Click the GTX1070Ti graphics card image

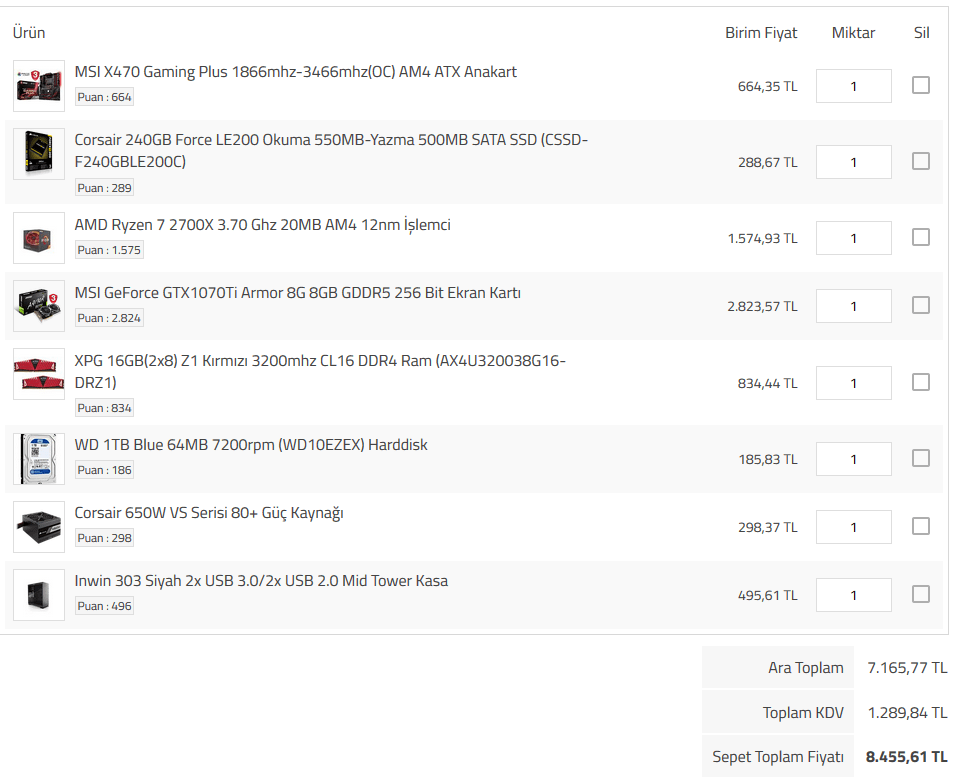pyautogui.click(x=39, y=305)
